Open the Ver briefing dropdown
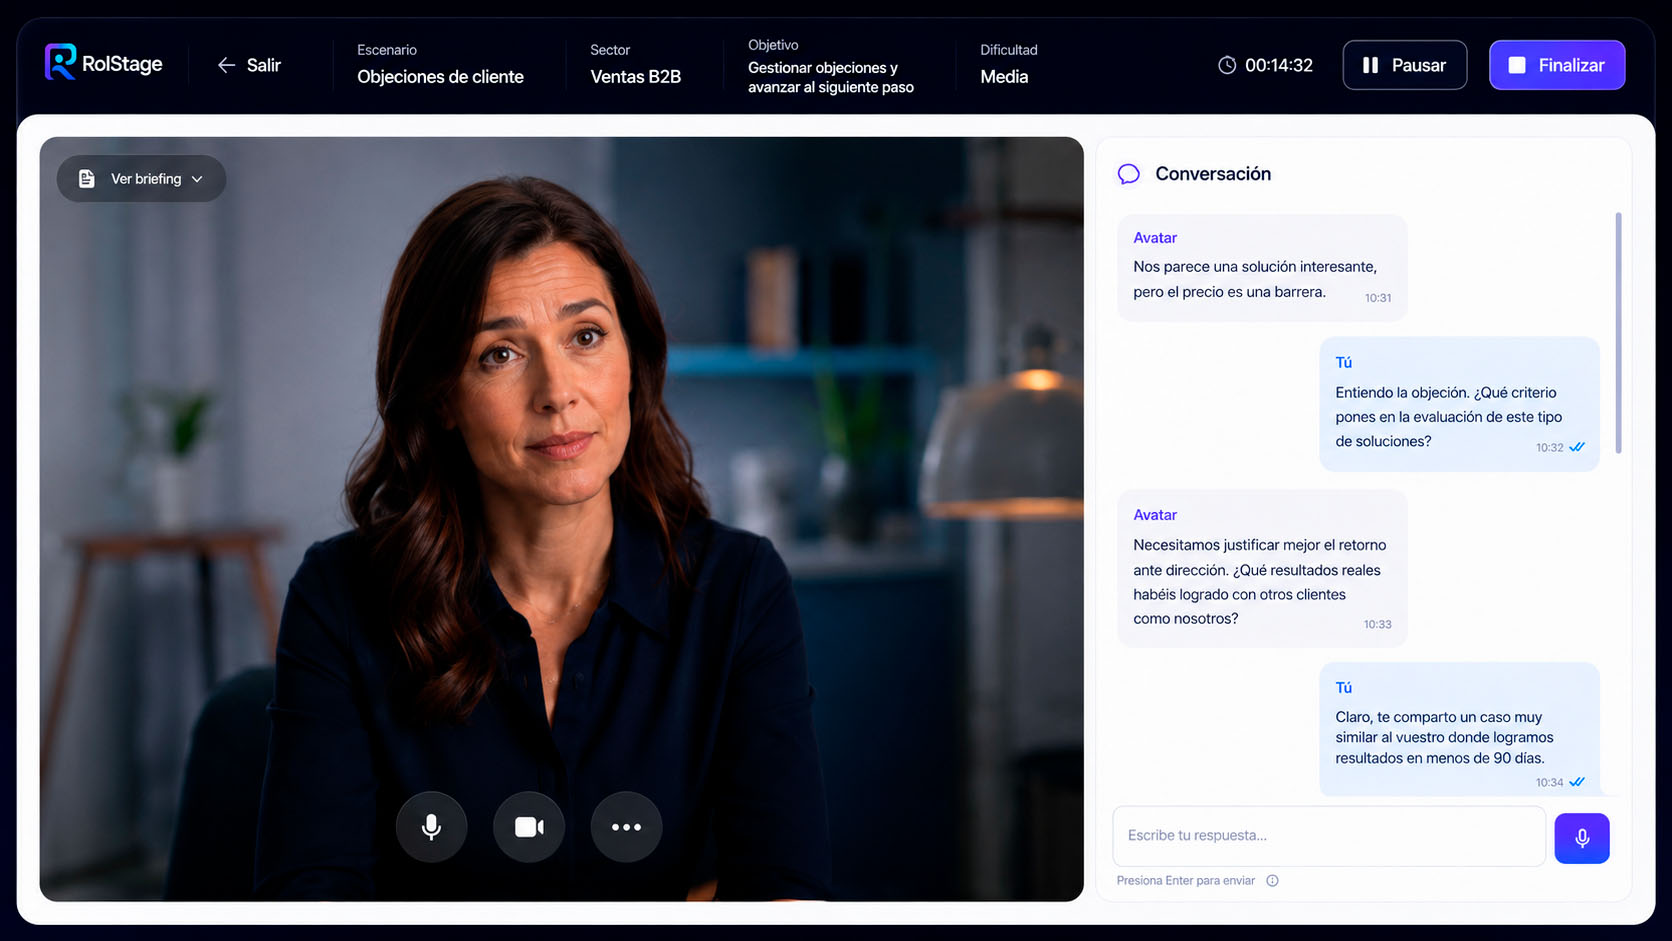 click(x=141, y=178)
